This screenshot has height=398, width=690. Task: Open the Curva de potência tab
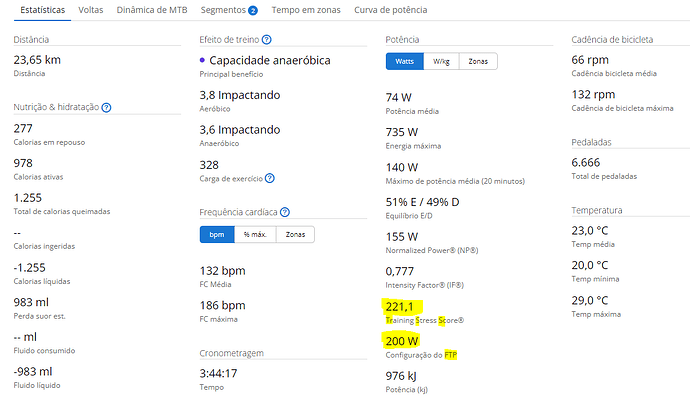coord(391,10)
